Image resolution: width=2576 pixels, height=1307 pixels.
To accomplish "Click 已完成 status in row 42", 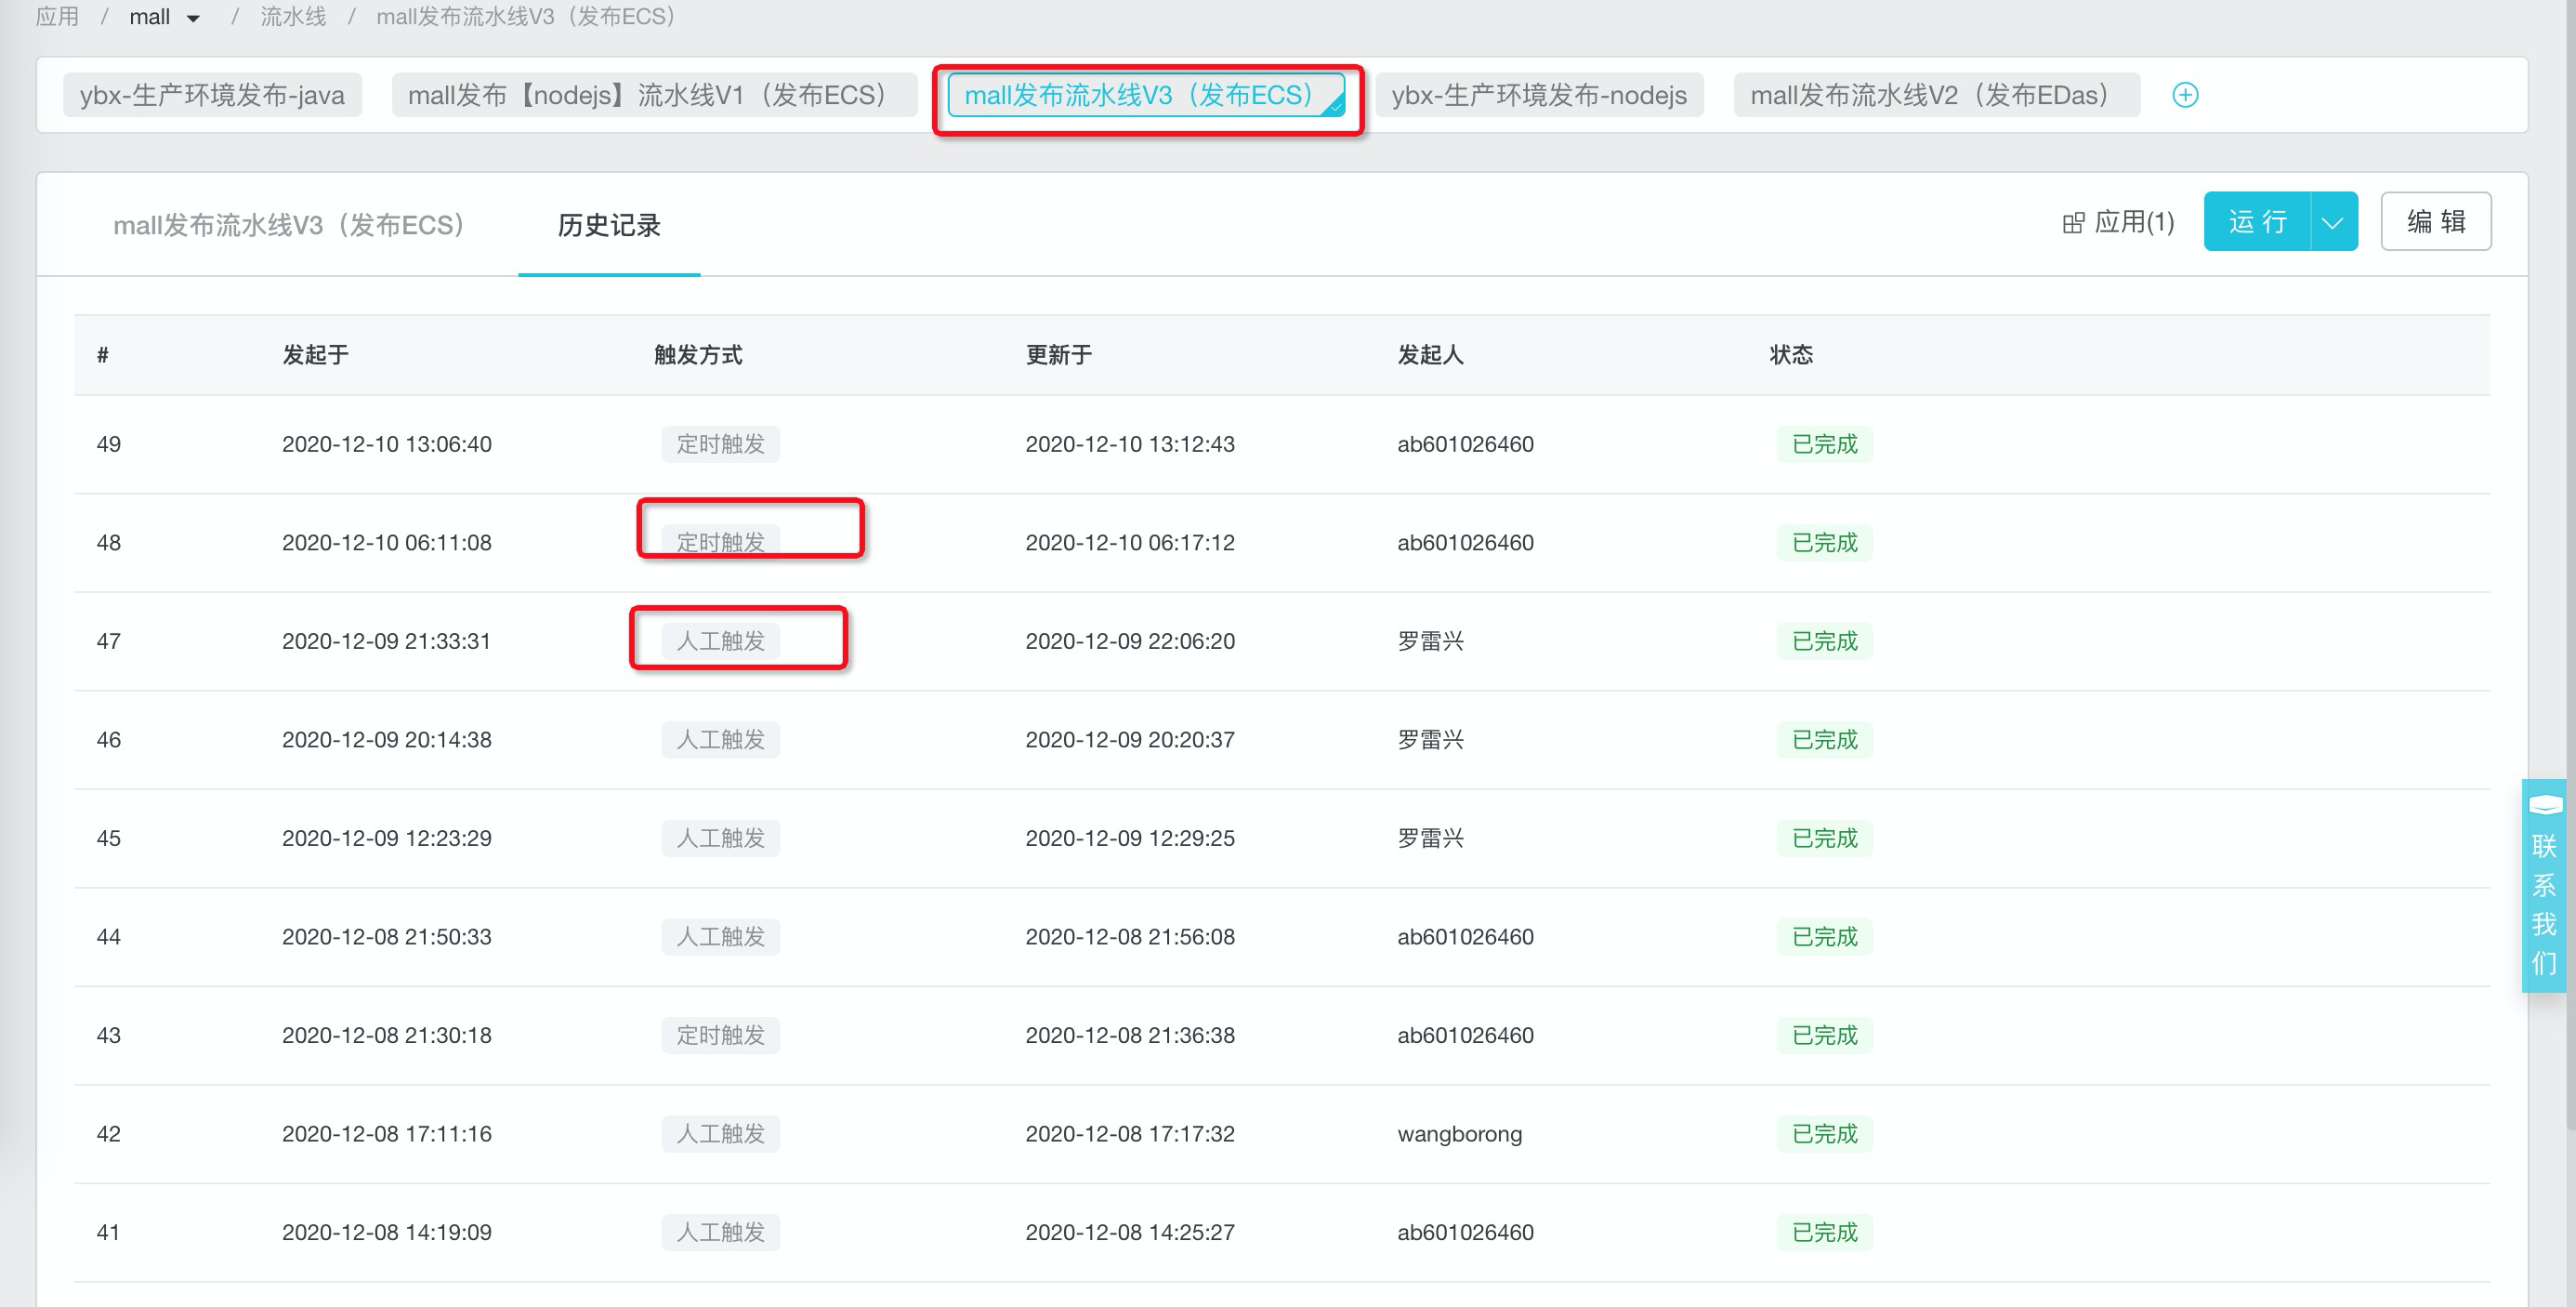I will [x=1824, y=1134].
